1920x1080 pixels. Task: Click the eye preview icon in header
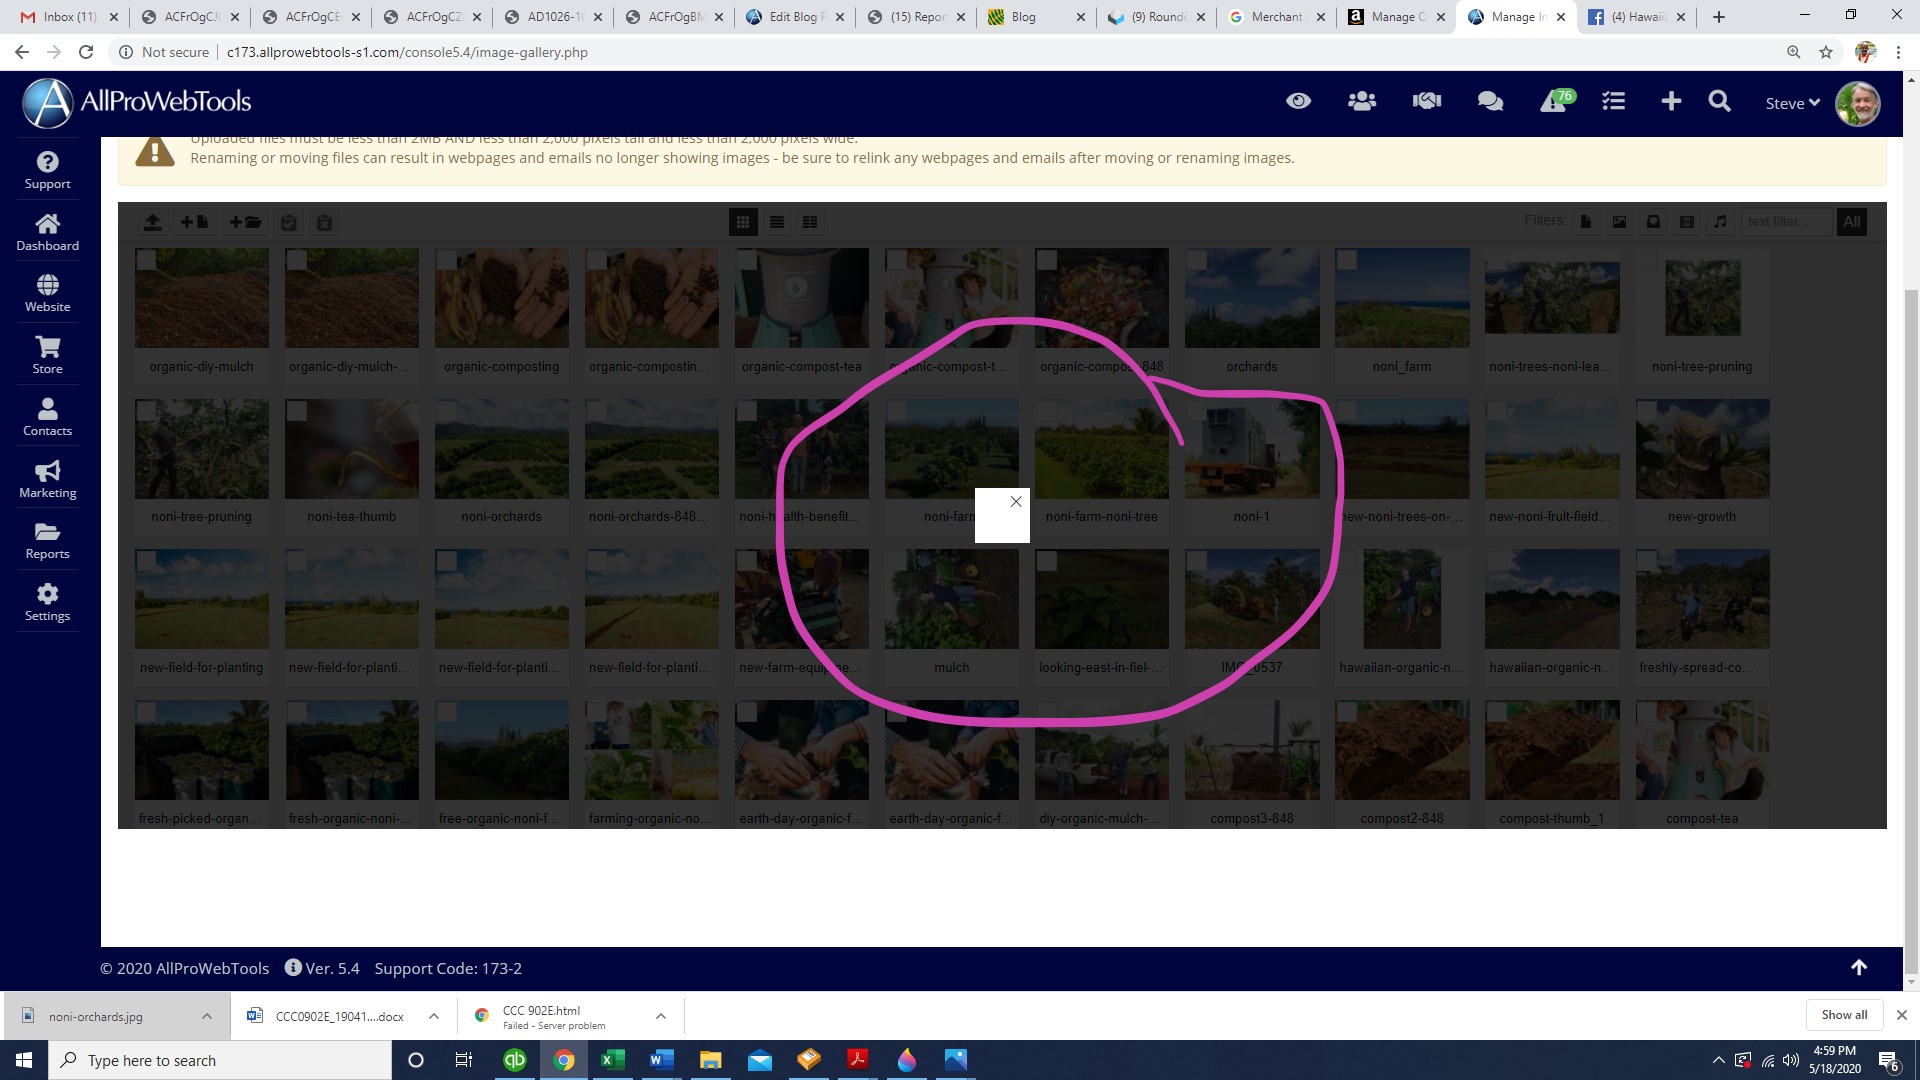1298,101
